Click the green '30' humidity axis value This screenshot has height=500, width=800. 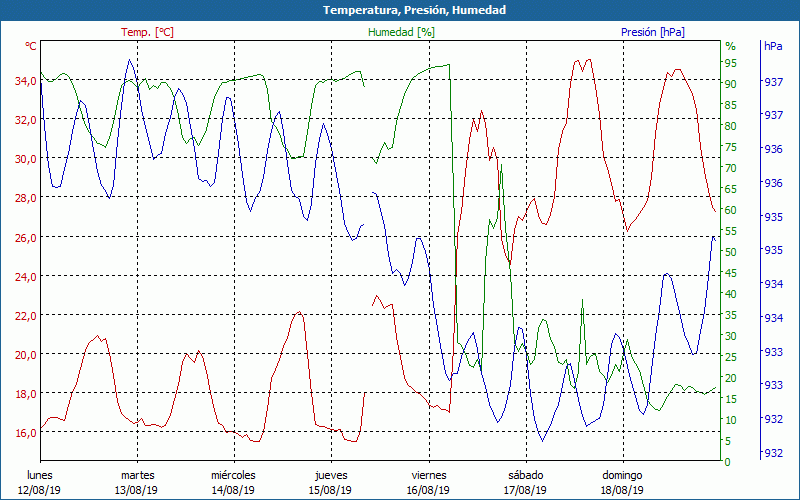731,336
